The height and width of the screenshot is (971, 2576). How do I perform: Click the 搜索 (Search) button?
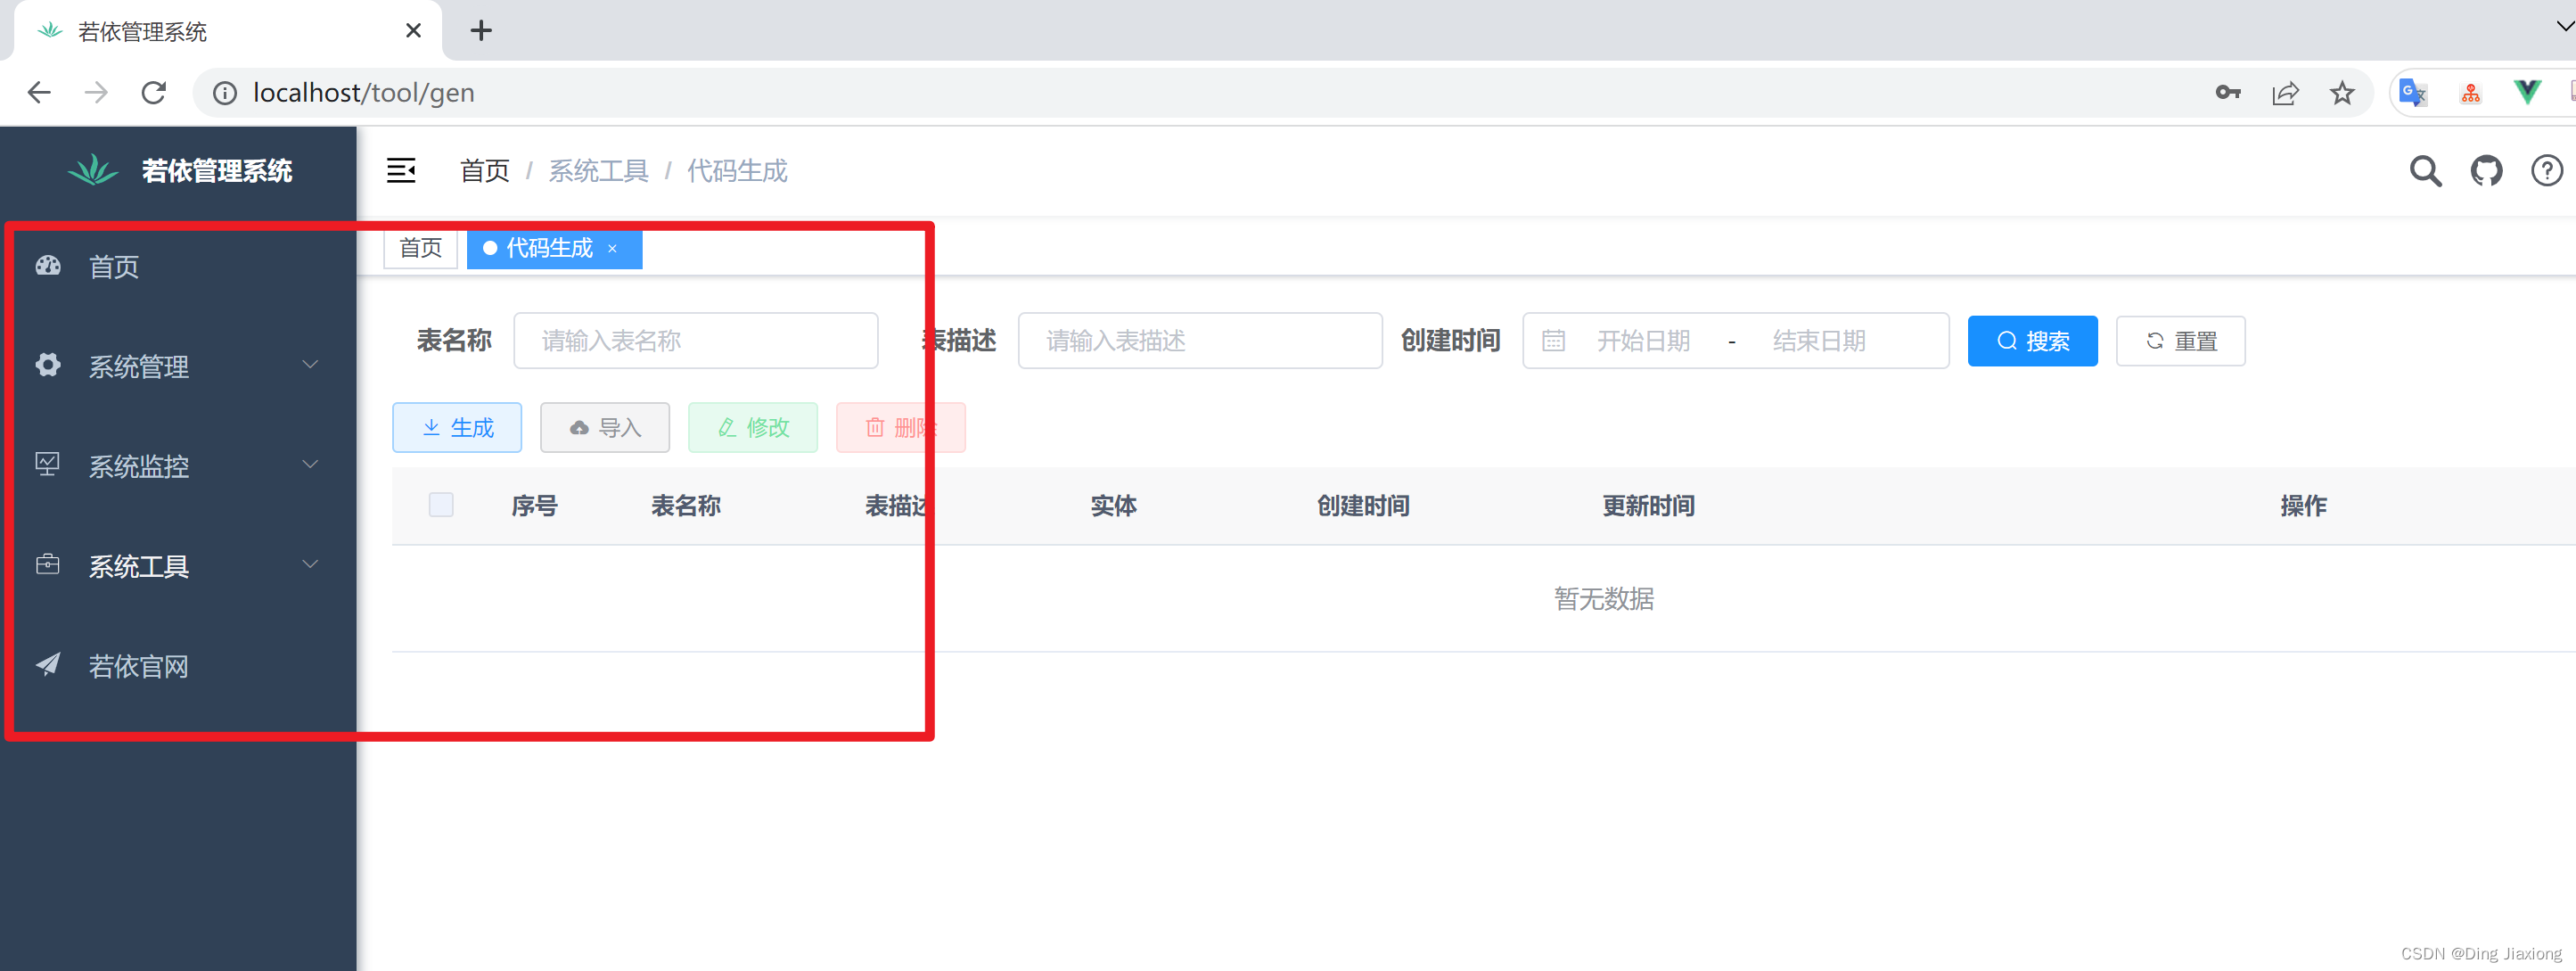click(2032, 340)
